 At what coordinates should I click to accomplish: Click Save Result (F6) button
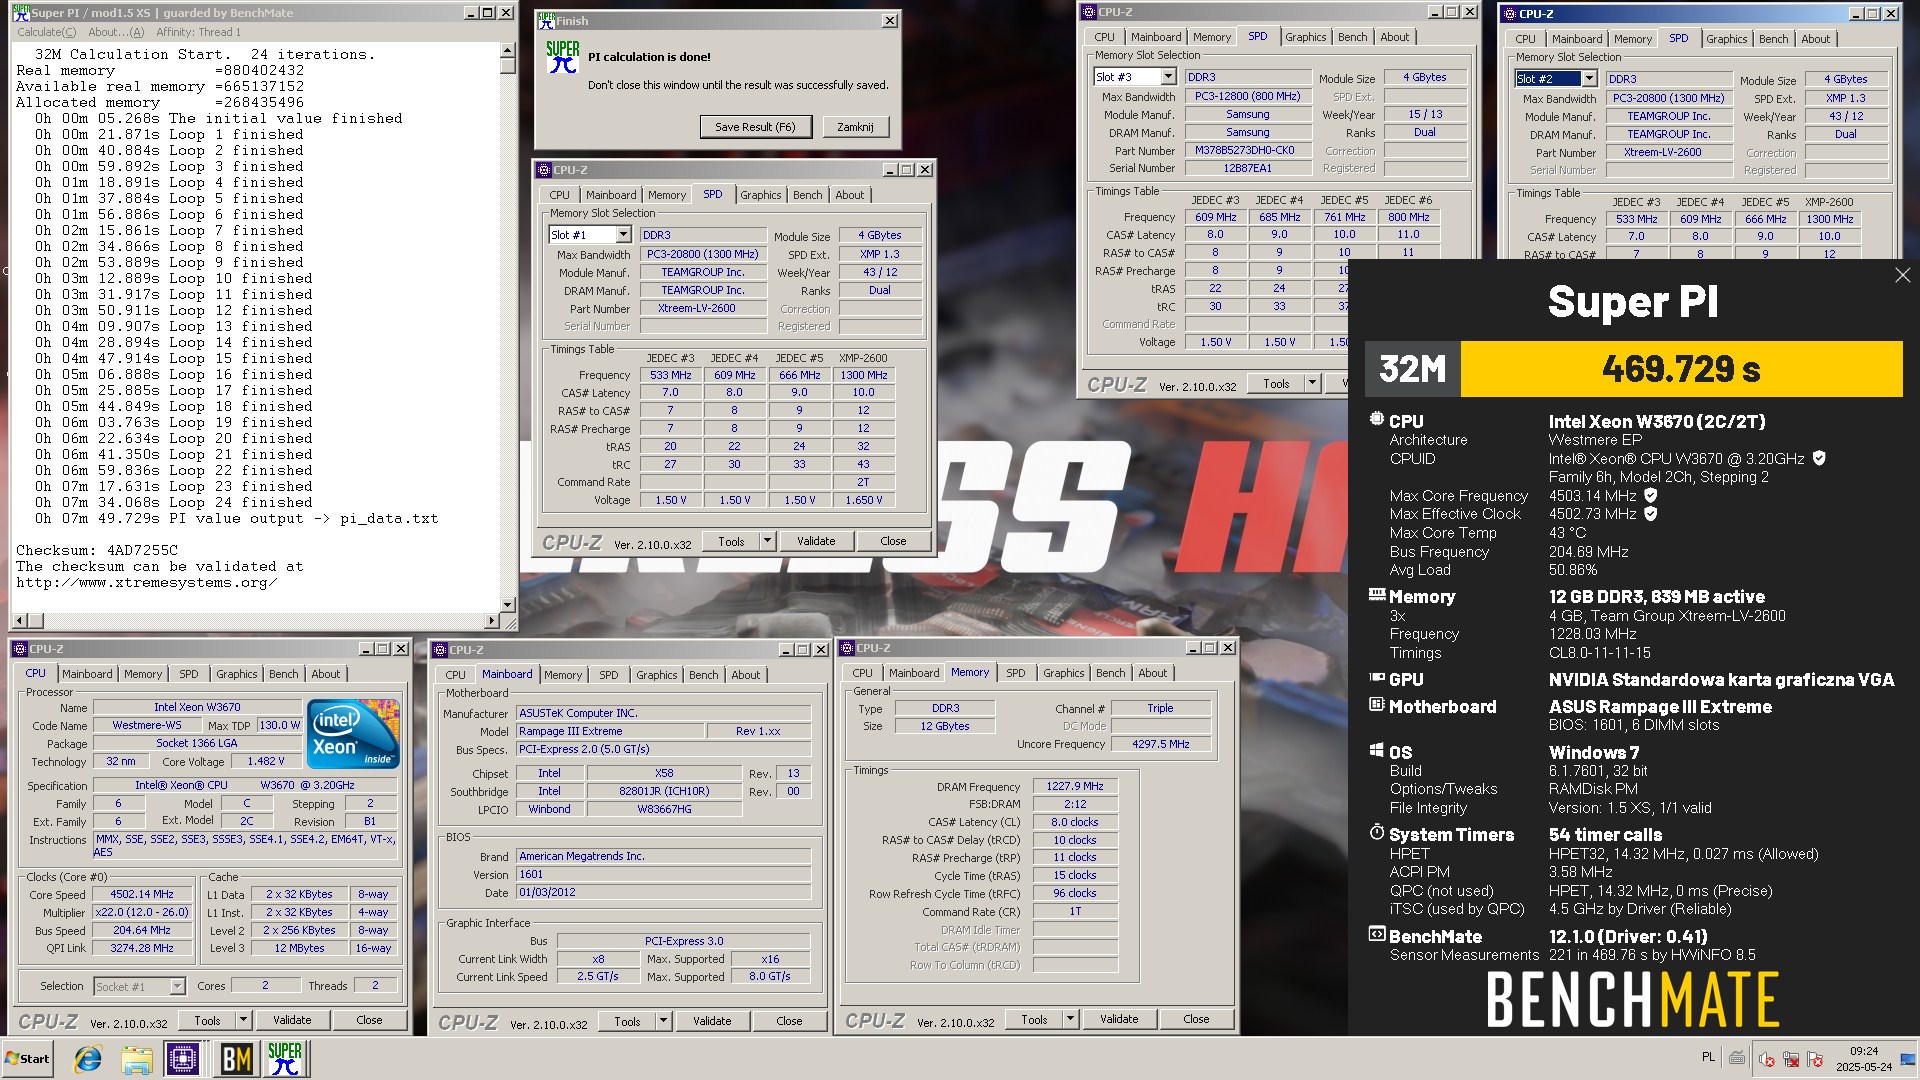click(755, 127)
